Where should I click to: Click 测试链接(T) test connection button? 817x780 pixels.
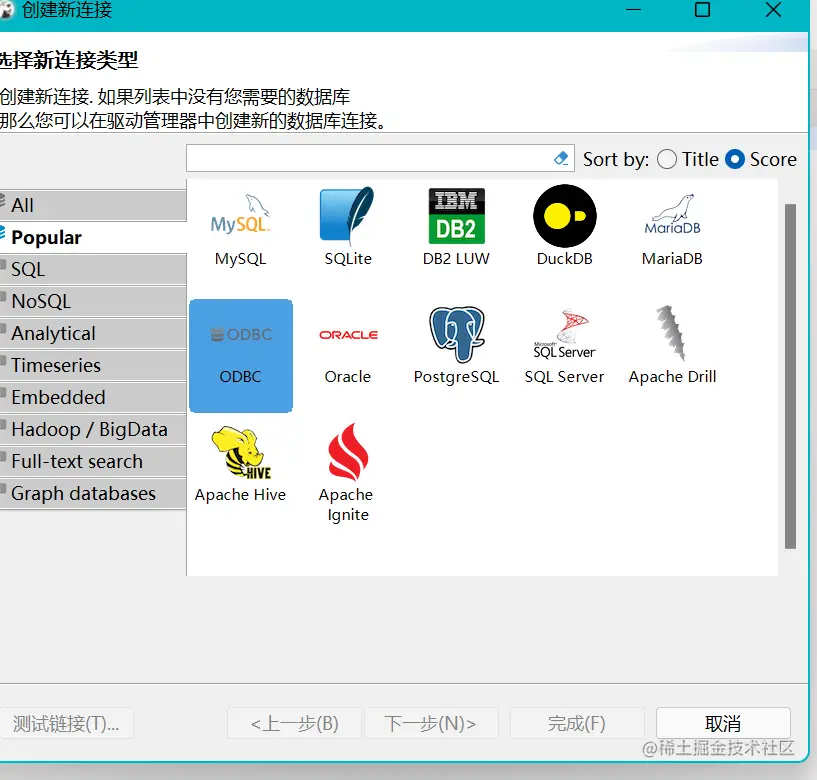point(66,723)
